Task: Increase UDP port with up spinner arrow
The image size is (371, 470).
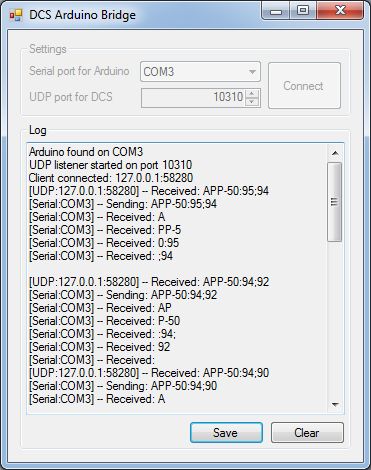Action: point(252,94)
